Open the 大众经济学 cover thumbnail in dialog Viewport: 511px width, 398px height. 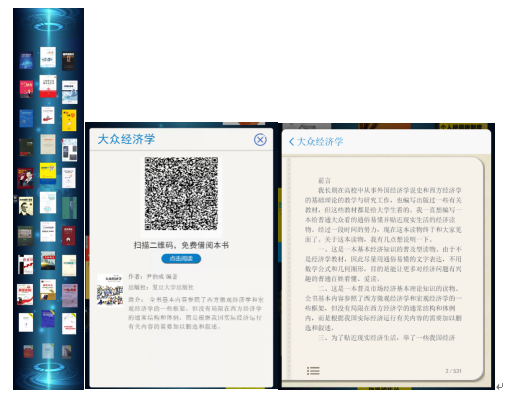click(x=110, y=289)
